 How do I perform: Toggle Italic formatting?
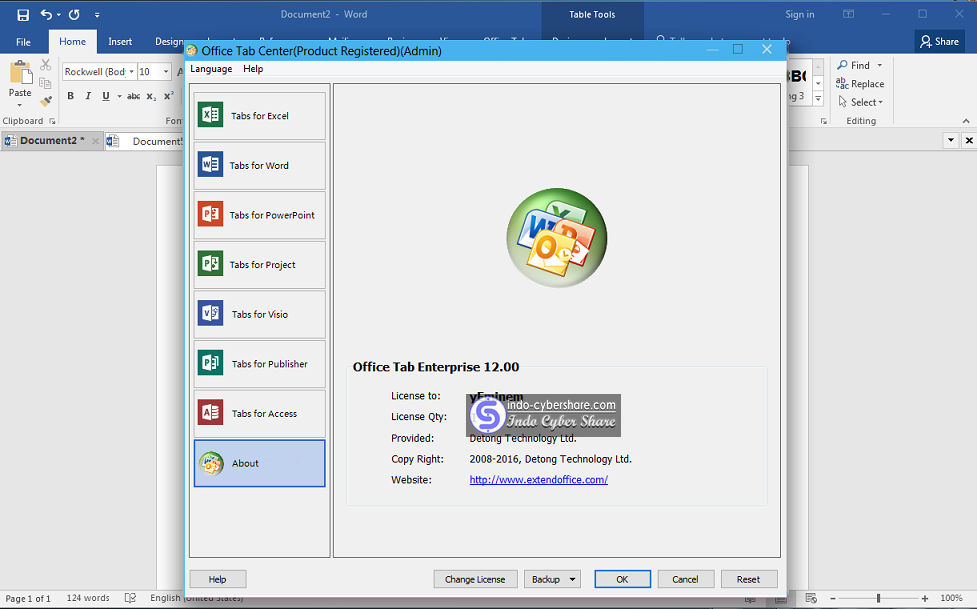pyautogui.click(x=88, y=96)
